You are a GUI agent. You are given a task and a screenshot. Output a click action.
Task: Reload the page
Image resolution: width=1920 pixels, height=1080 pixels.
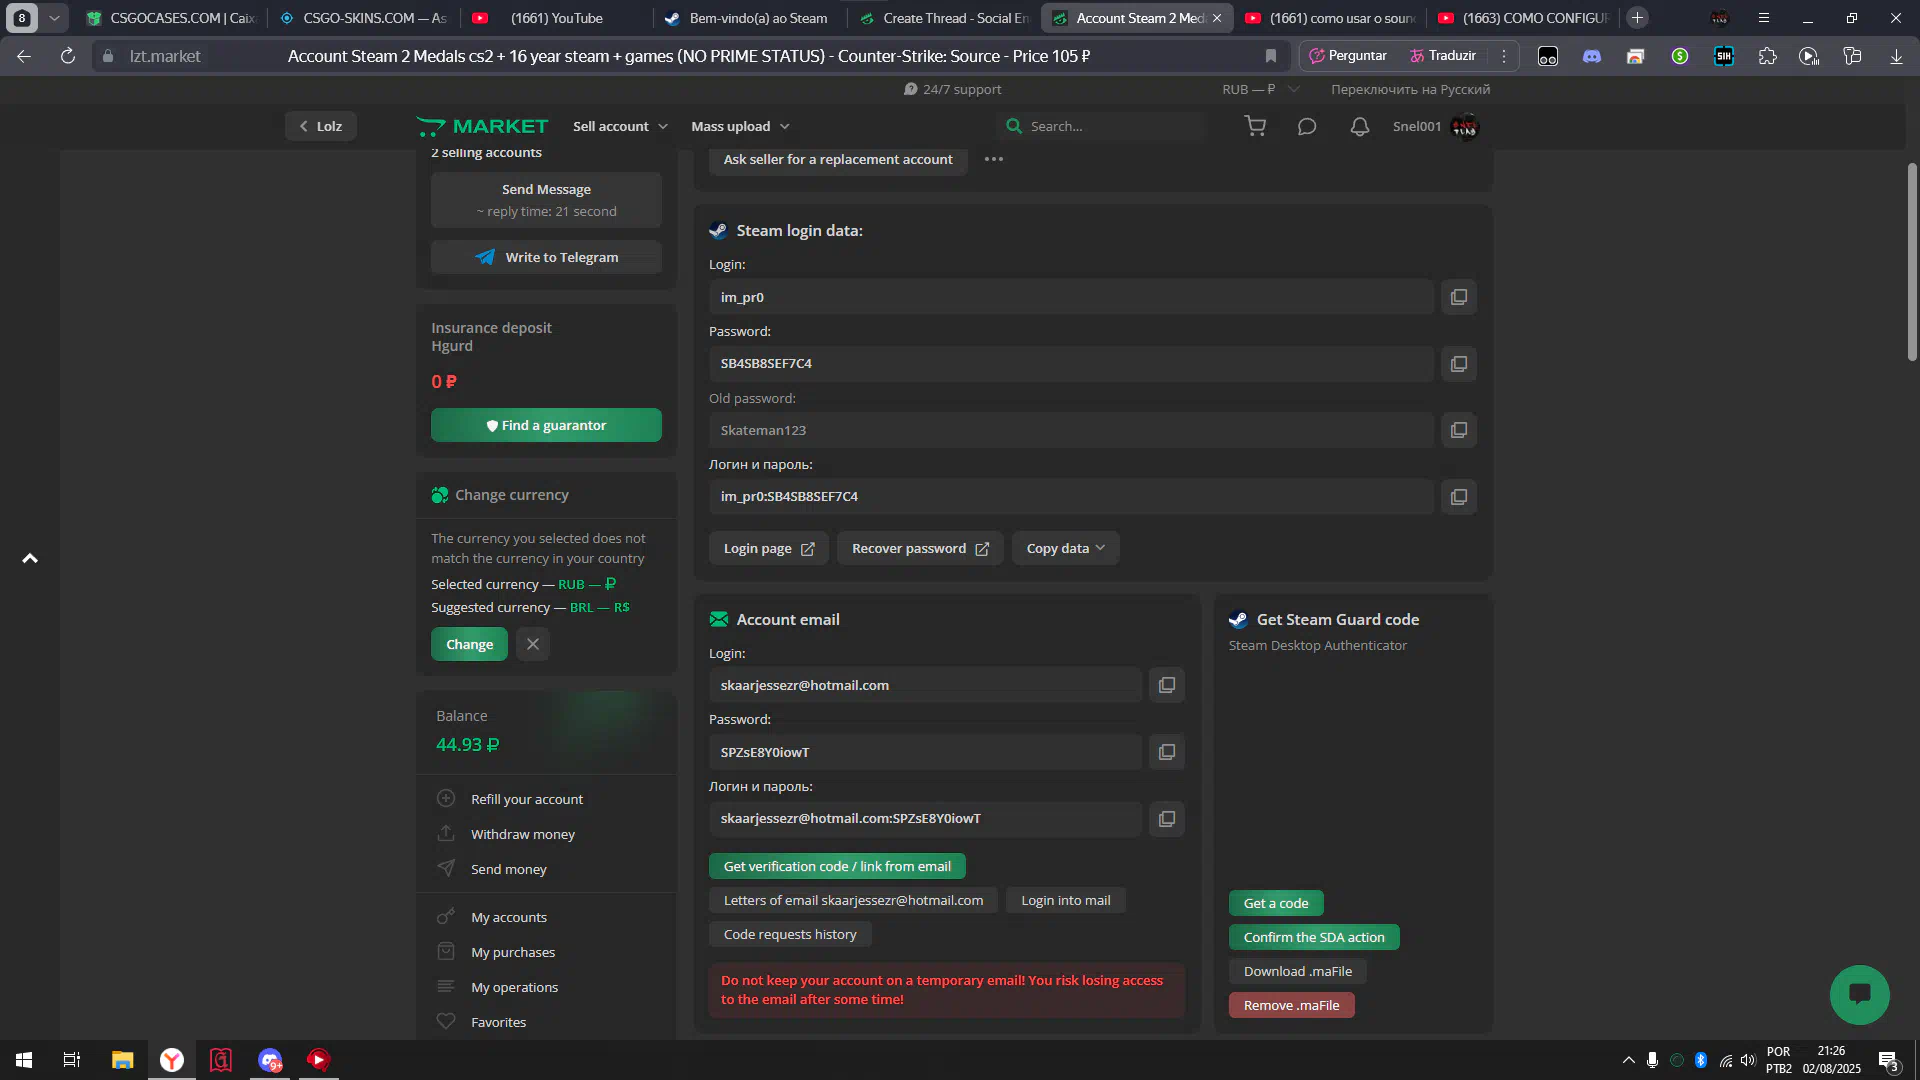click(x=68, y=56)
